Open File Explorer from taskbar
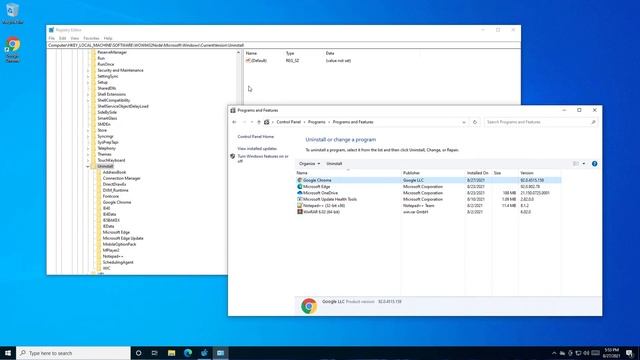The width and height of the screenshot is (640, 360). (171, 353)
